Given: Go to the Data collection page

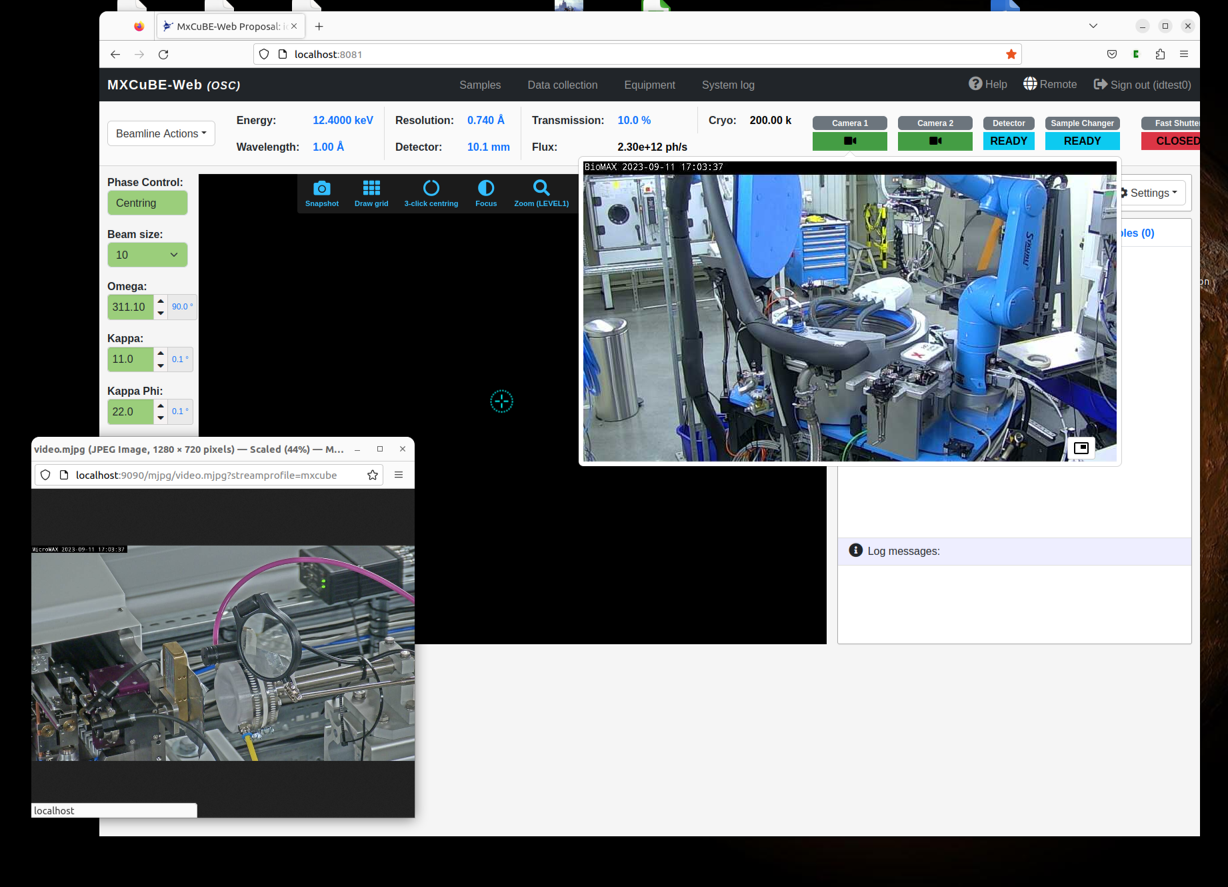Looking at the screenshot, I should [562, 85].
